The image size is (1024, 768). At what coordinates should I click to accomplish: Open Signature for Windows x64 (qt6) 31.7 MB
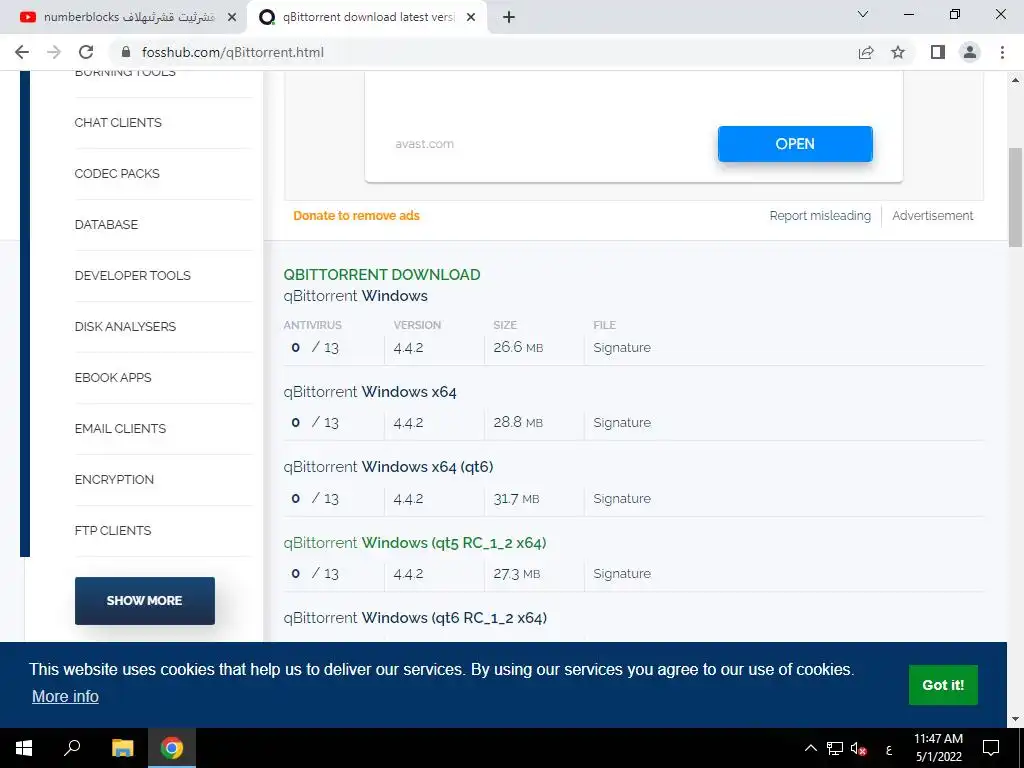(x=622, y=498)
